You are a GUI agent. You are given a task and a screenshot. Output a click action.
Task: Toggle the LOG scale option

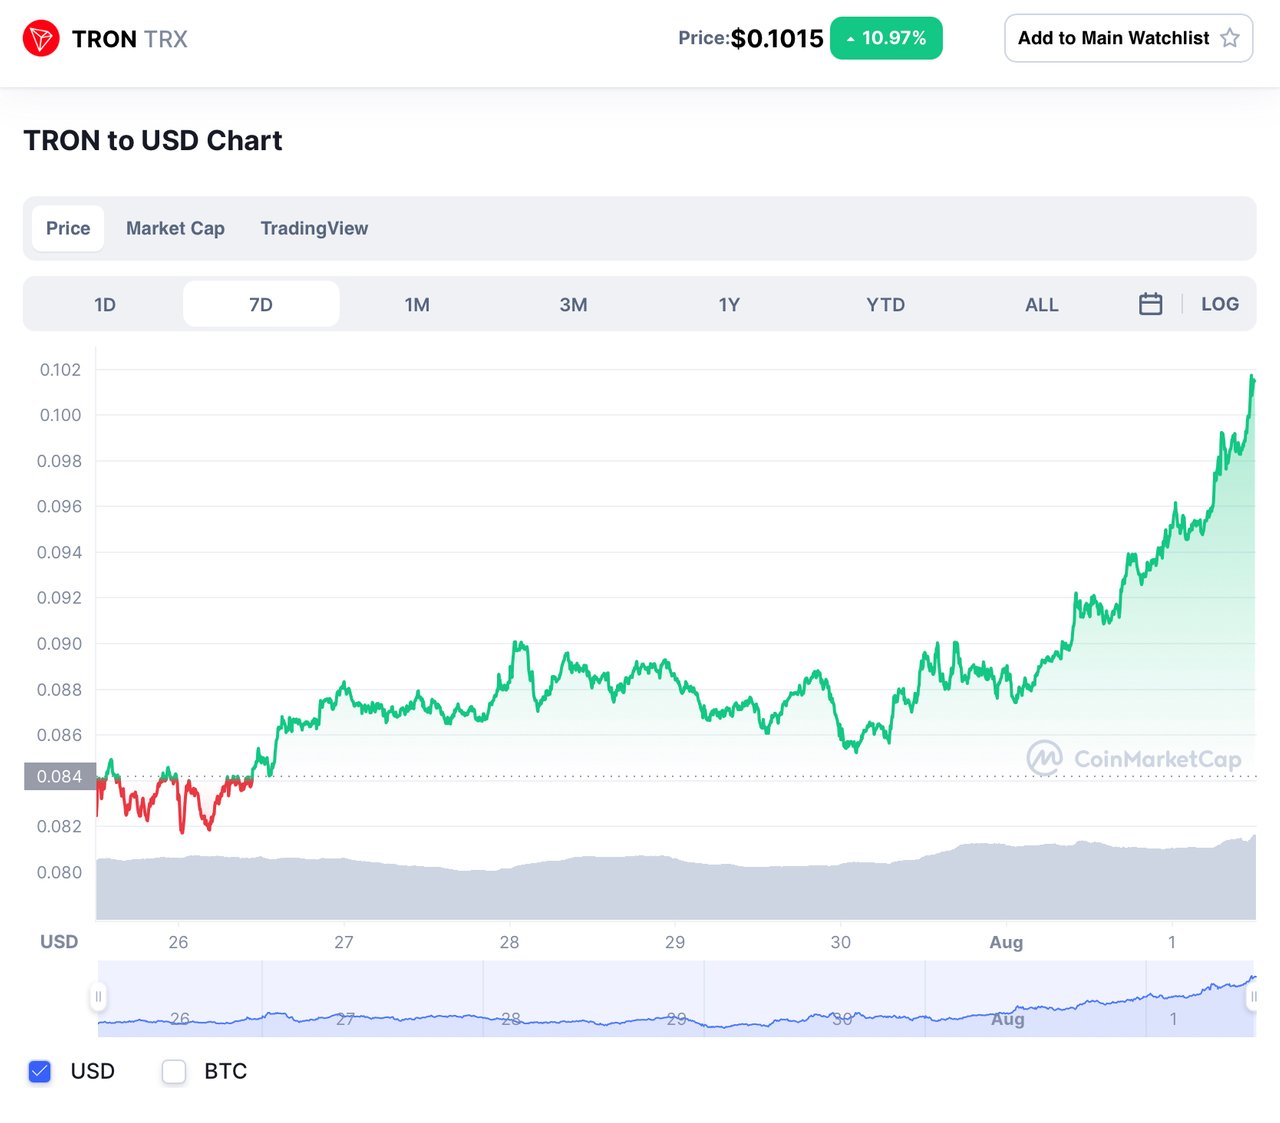coord(1220,304)
